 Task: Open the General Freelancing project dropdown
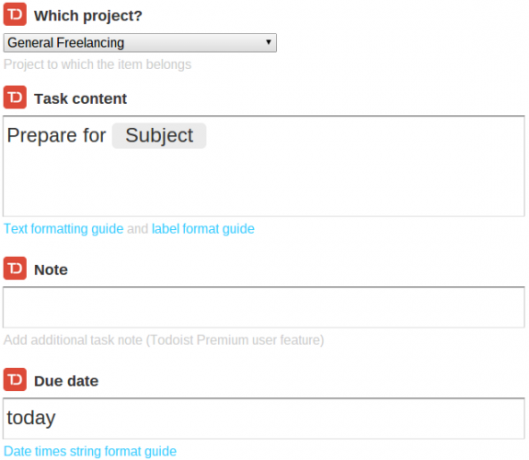[x=140, y=43]
